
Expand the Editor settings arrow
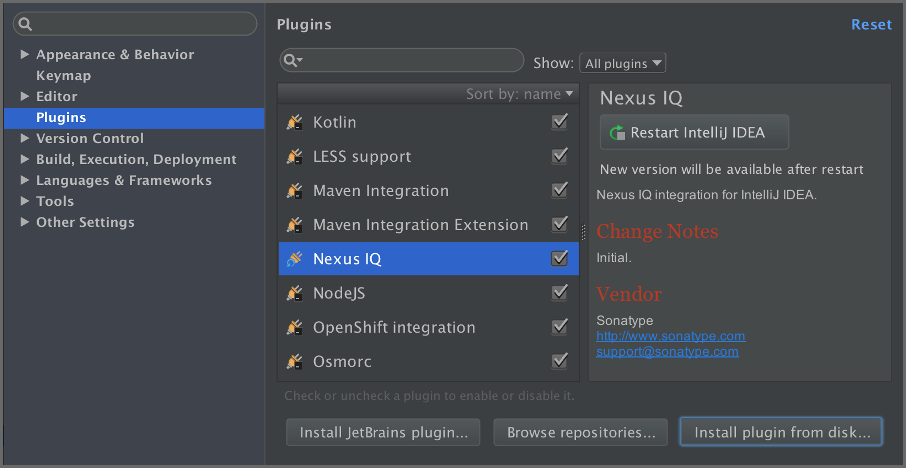click(x=24, y=96)
